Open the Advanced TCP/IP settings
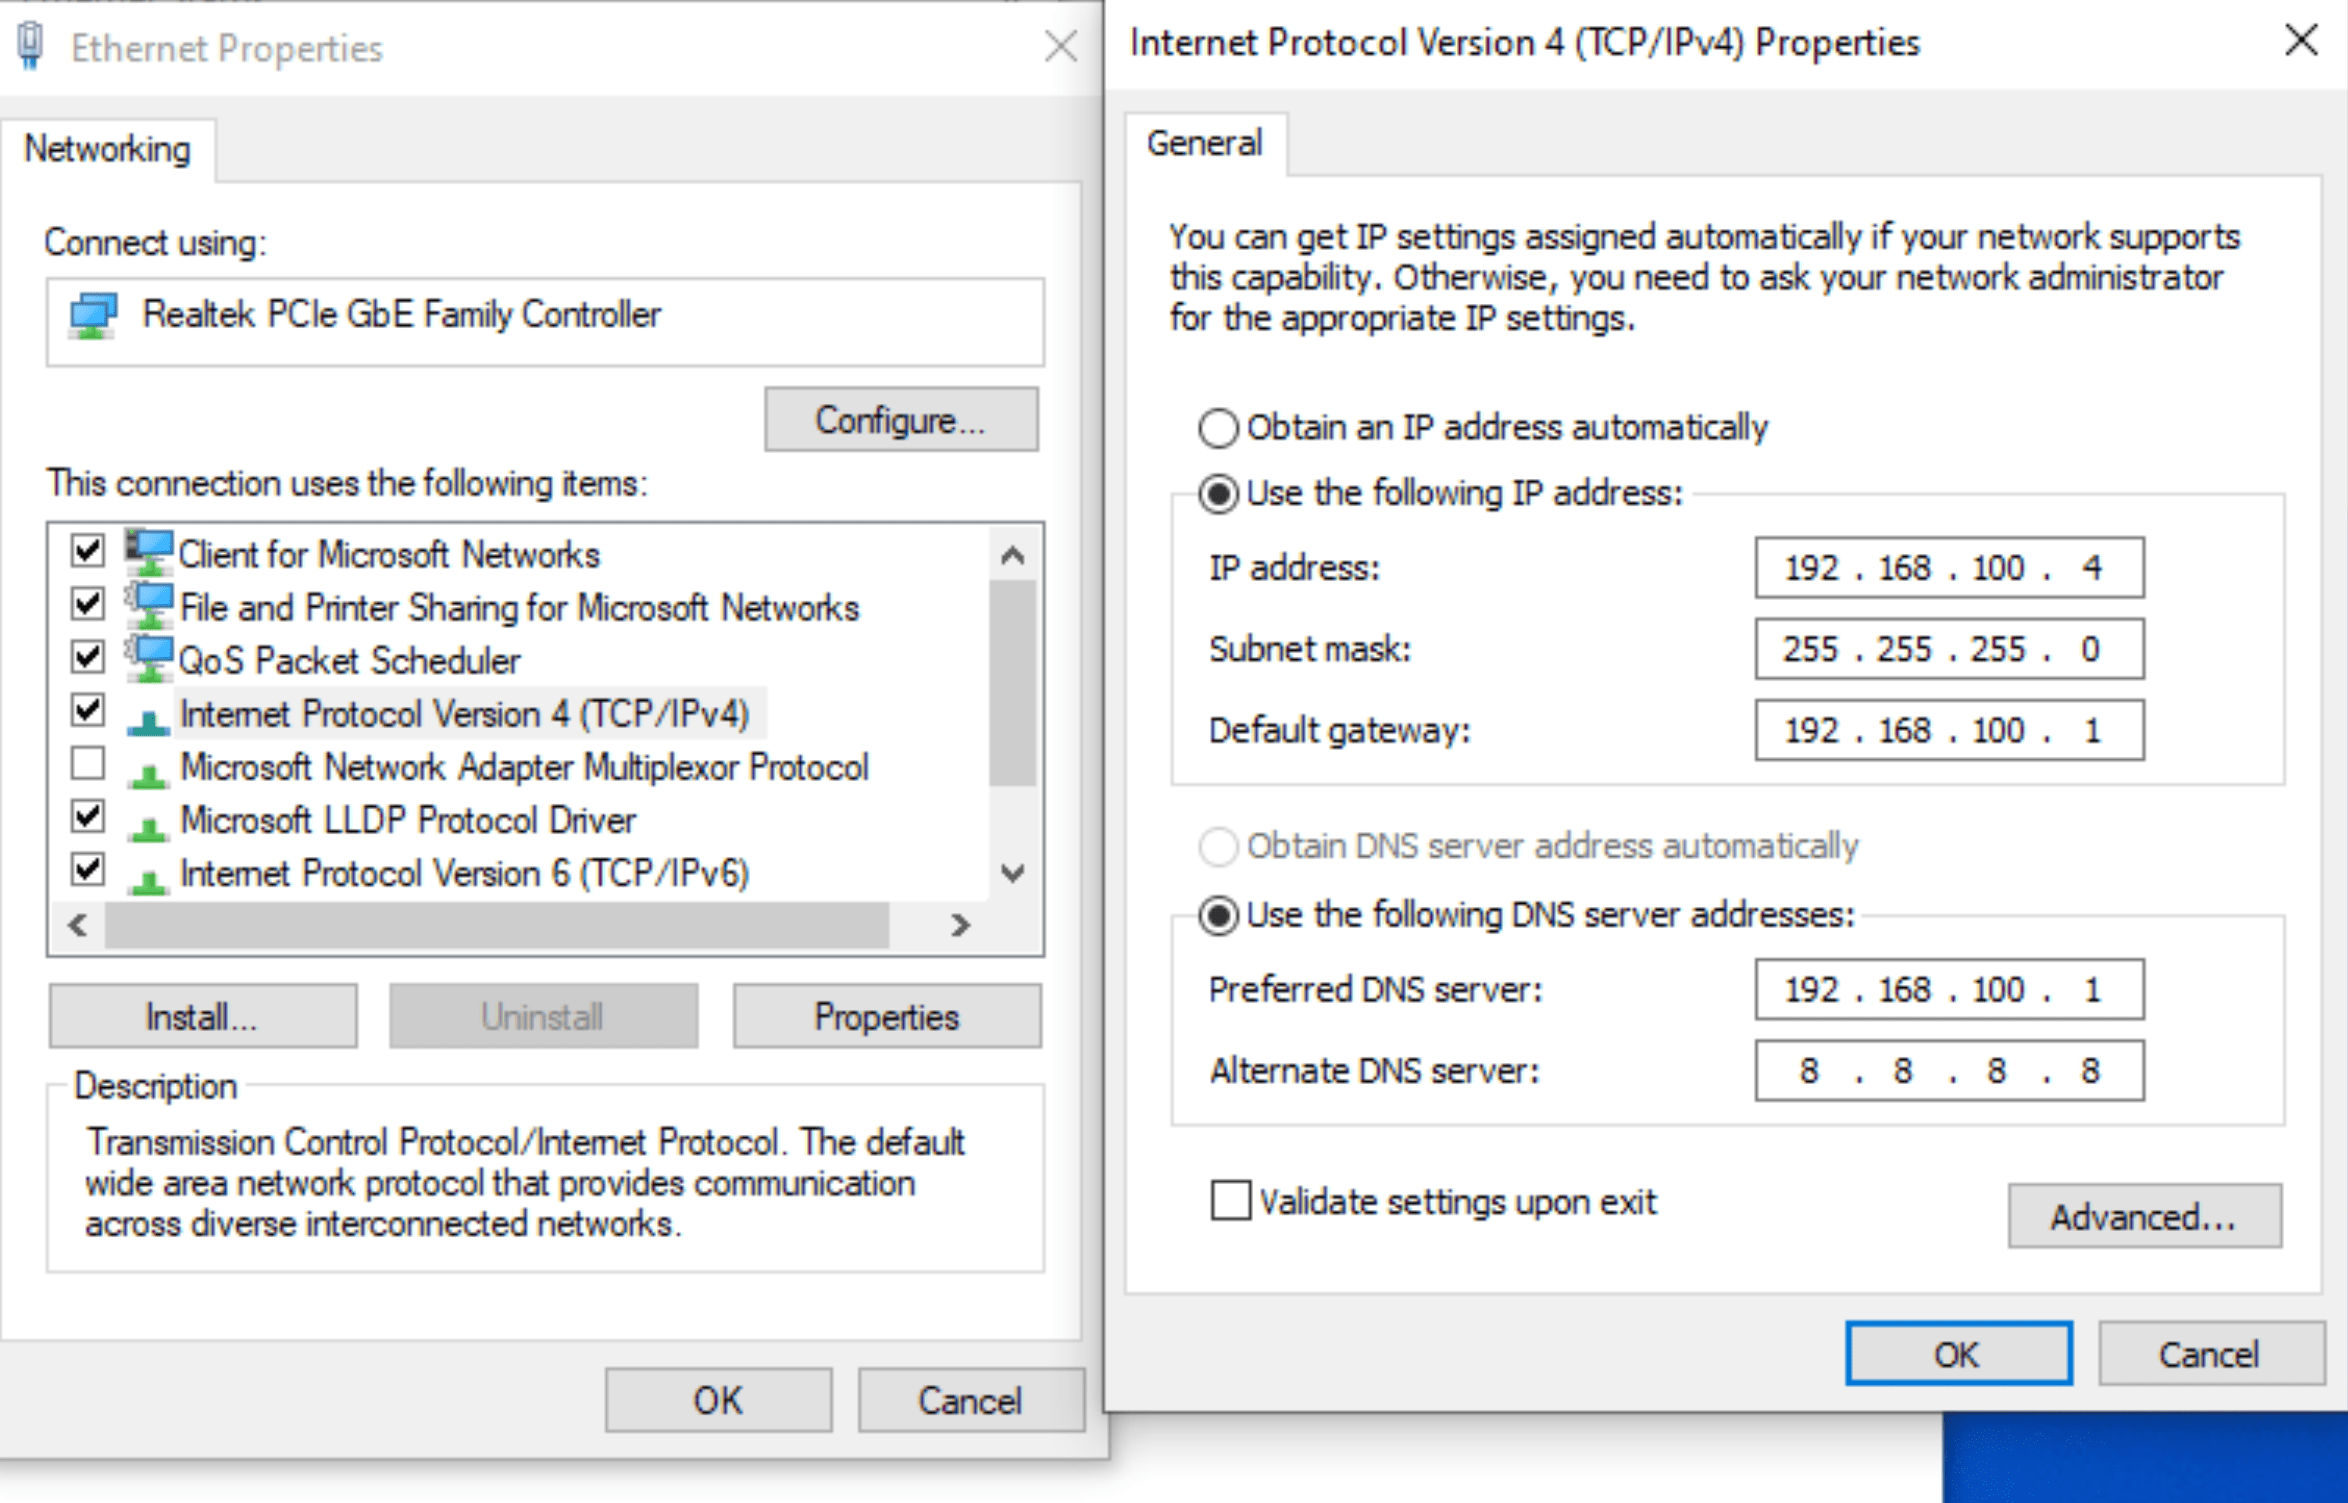The width and height of the screenshot is (2348, 1503). point(2144,1216)
